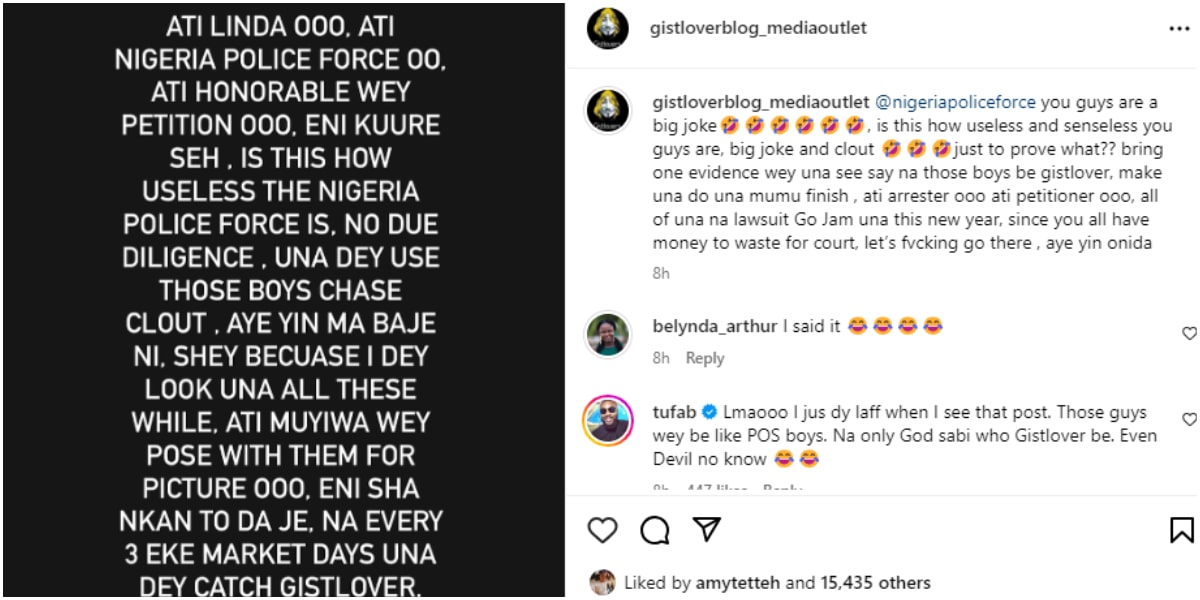Viewport: 1200px width, 600px height.
Task: Save post with bookmark icon
Action: (1181, 530)
